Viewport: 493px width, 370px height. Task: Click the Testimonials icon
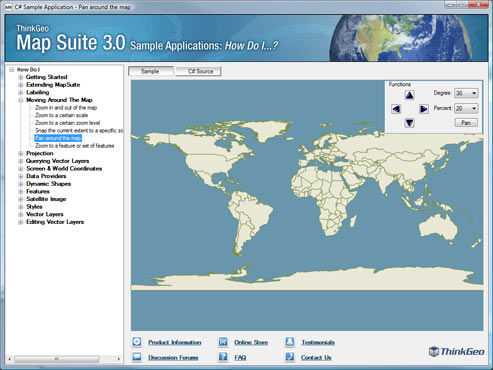pos(290,341)
